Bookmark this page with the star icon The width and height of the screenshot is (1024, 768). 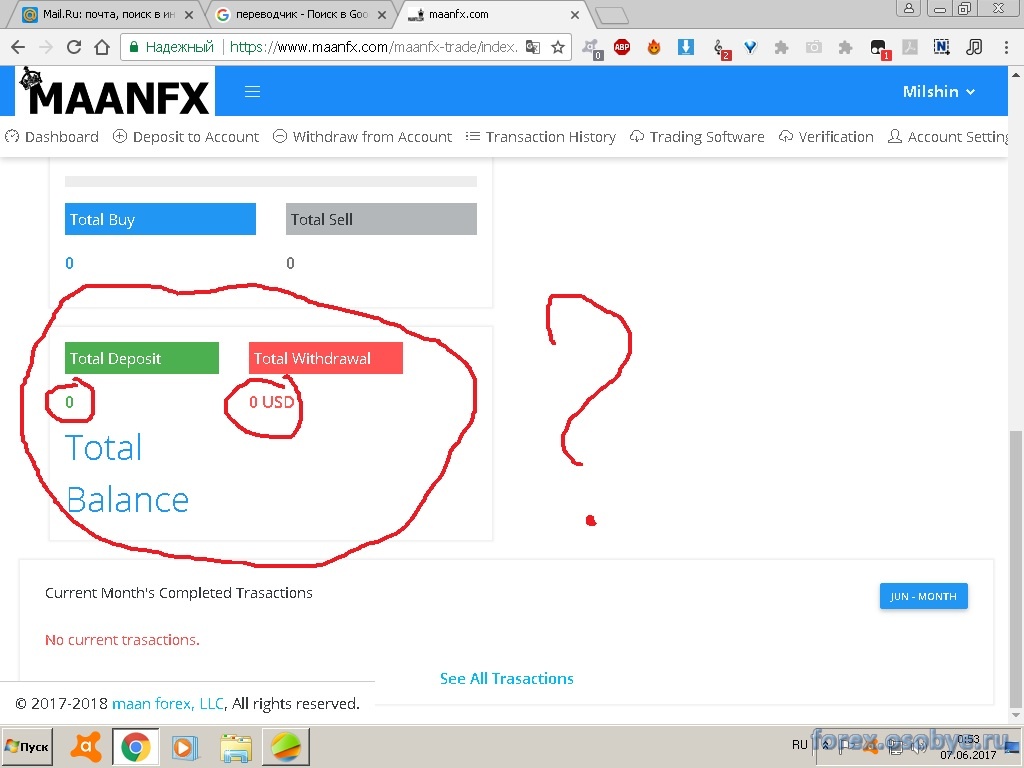pyautogui.click(x=558, y=47)
